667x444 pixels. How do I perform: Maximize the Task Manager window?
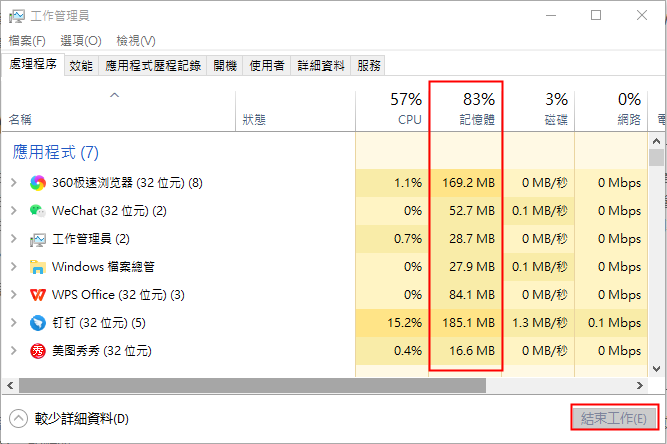tap(596, 15)
